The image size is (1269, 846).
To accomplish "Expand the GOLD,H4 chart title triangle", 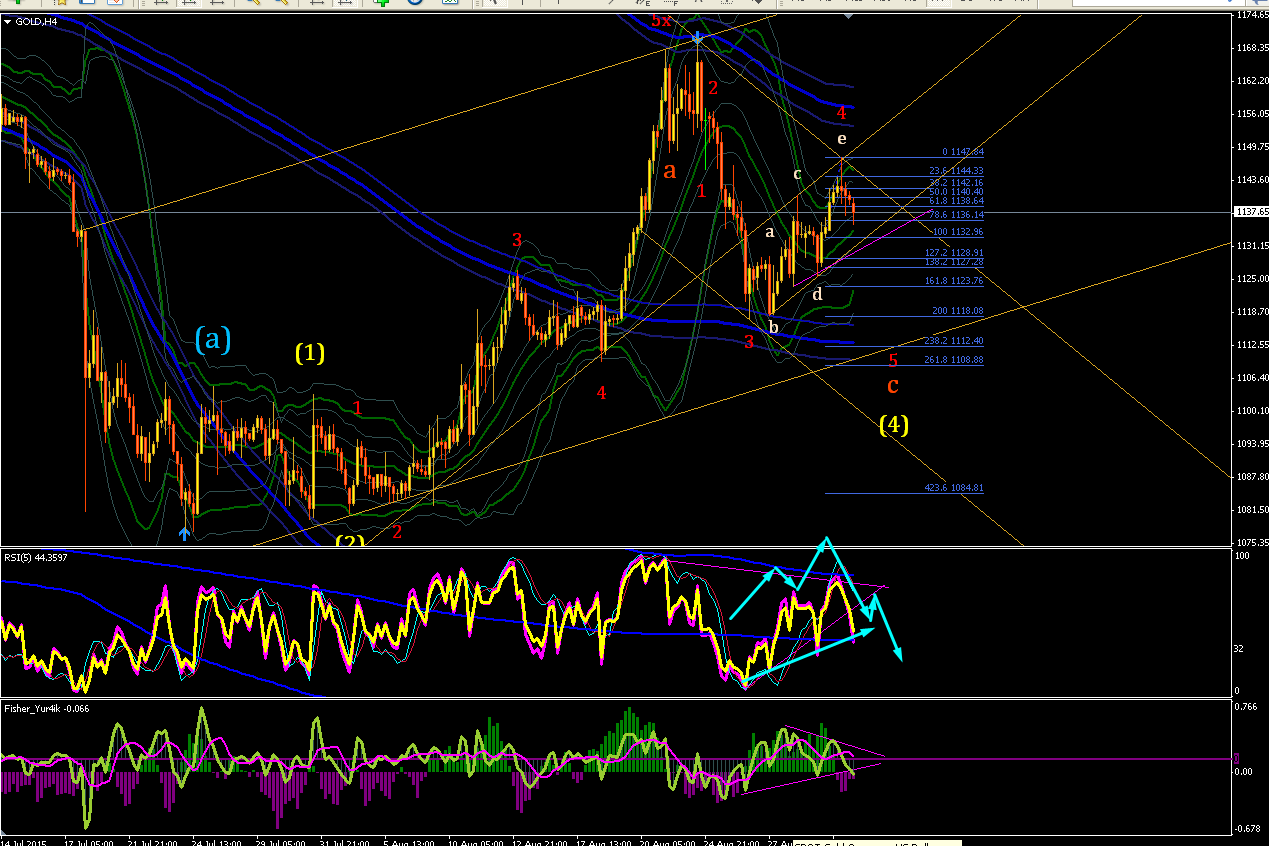I will 8,21.
